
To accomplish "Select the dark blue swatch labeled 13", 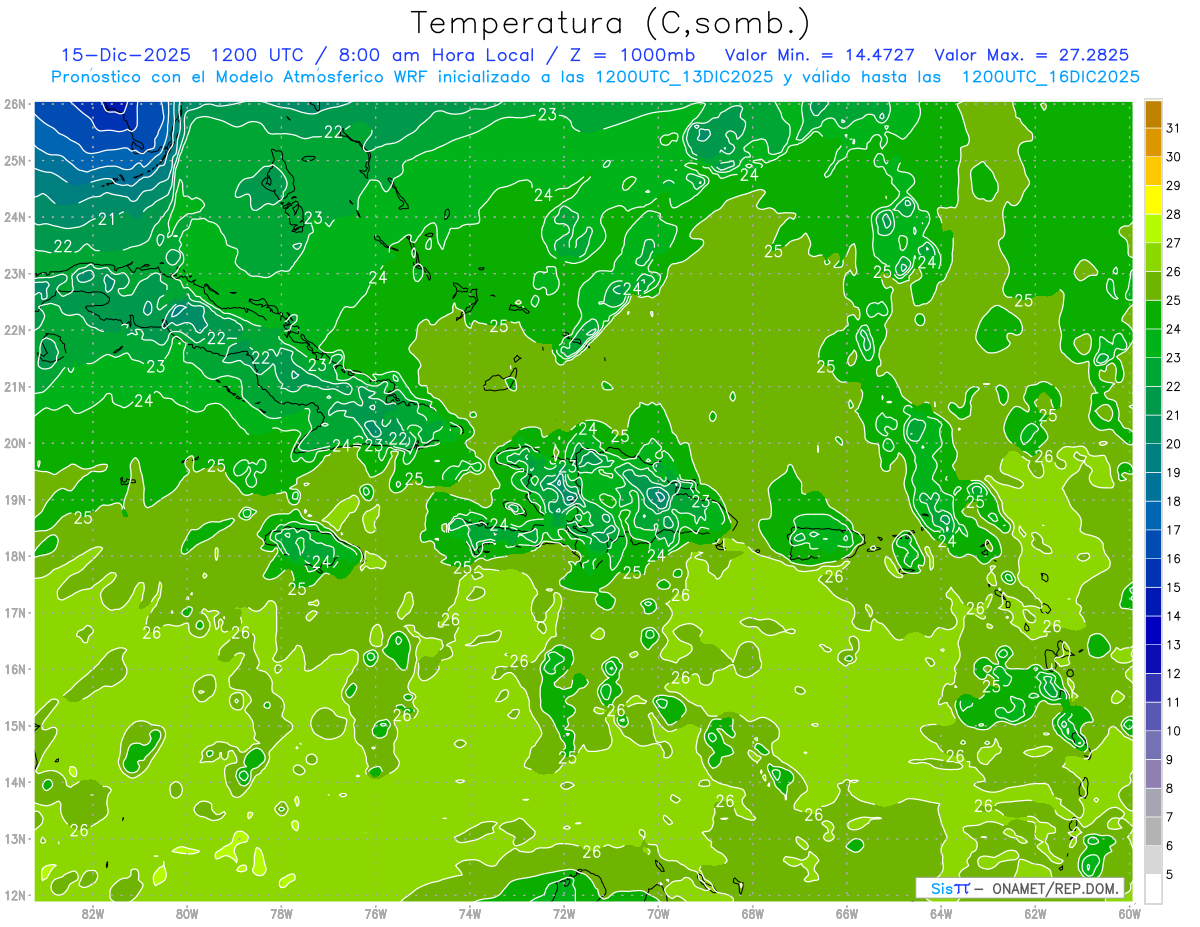I will [x=1153, y=630].
